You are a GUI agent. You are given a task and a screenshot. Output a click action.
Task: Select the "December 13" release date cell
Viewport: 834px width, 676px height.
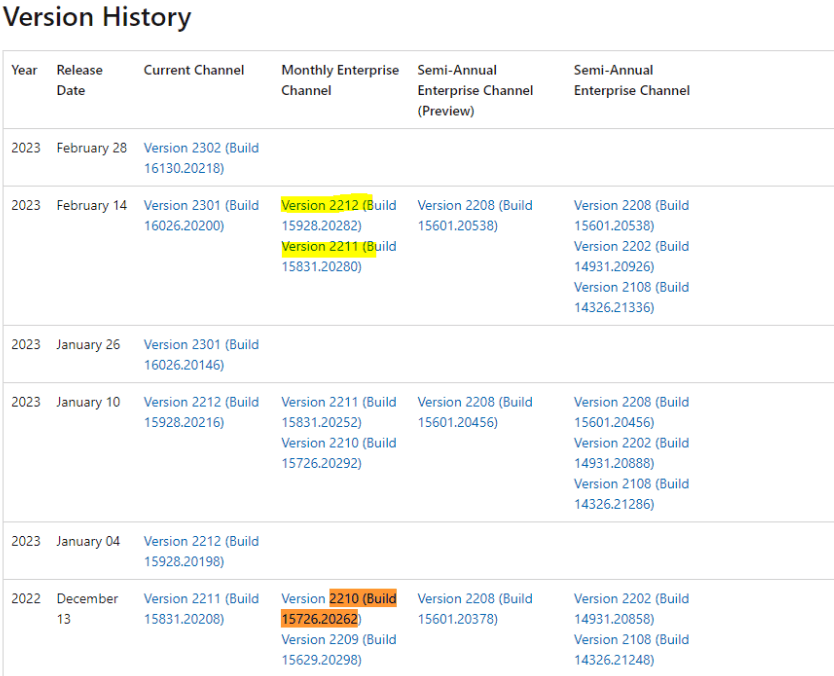coord(87,609)
